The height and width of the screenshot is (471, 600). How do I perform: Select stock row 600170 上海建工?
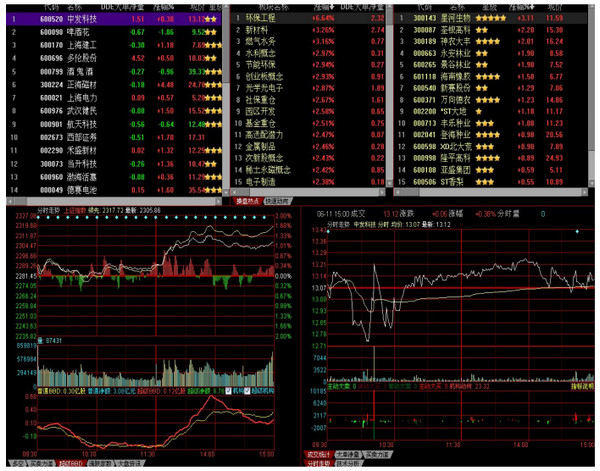(114, 45)
